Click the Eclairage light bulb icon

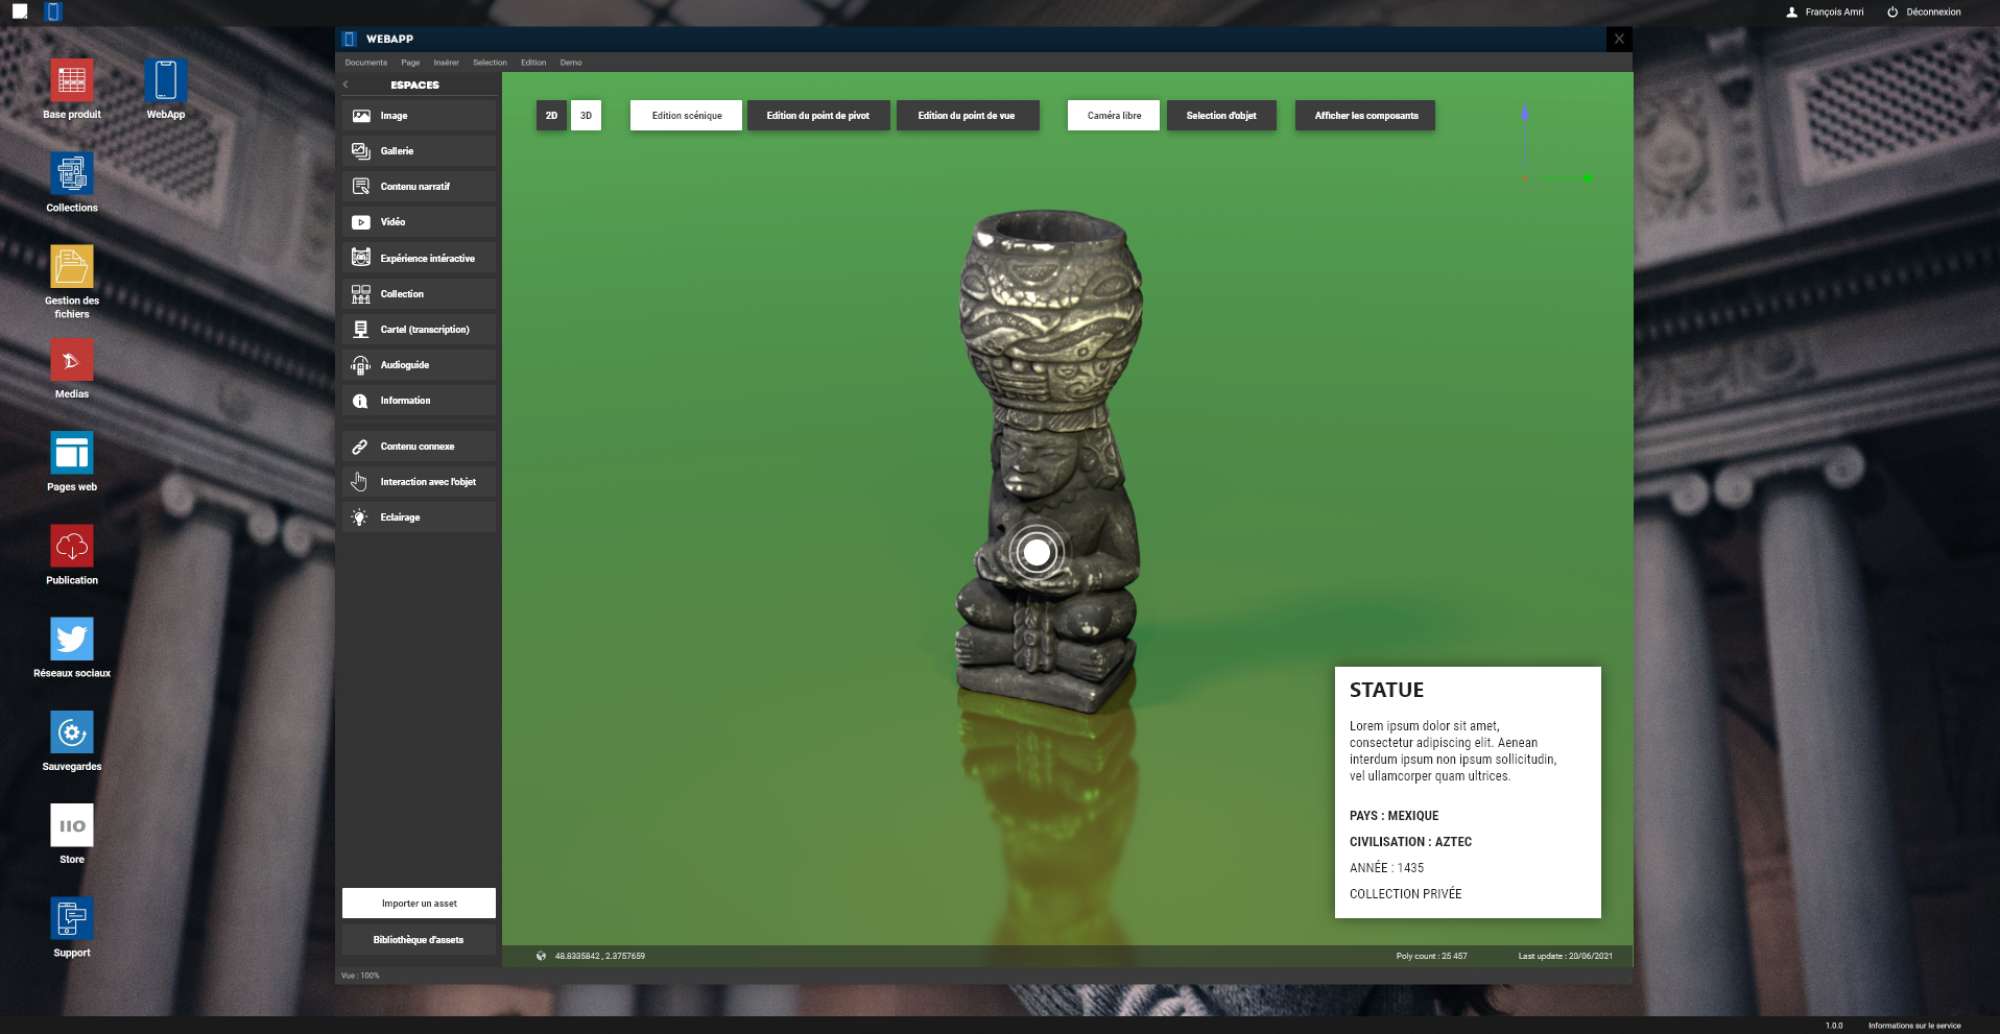point(360,517)
